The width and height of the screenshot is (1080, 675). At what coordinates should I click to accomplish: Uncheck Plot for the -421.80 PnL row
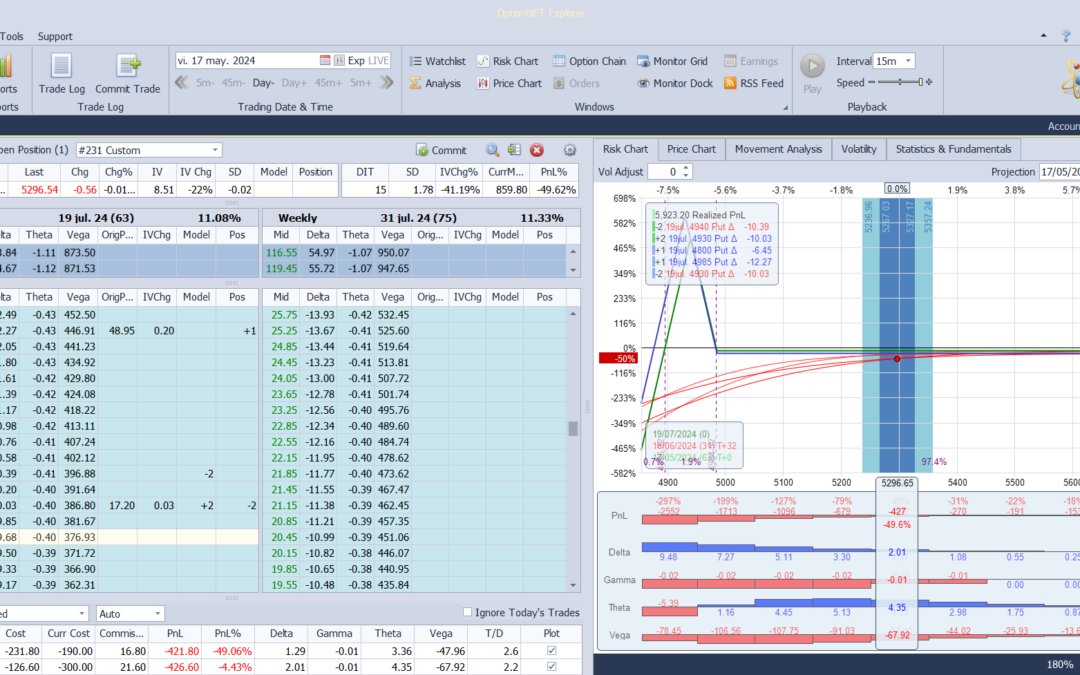[552, 650]
